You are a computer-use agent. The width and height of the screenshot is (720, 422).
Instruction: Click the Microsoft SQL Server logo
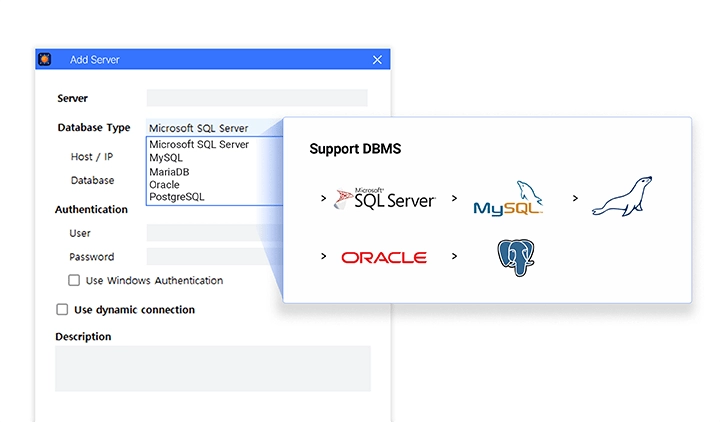(x=385, y=198)
